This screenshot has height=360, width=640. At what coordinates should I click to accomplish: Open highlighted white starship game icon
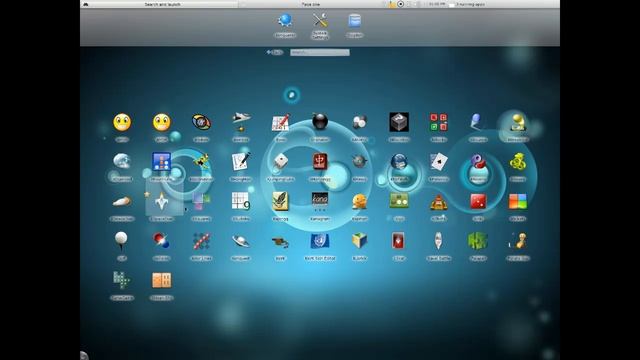(x=162, y=202)
